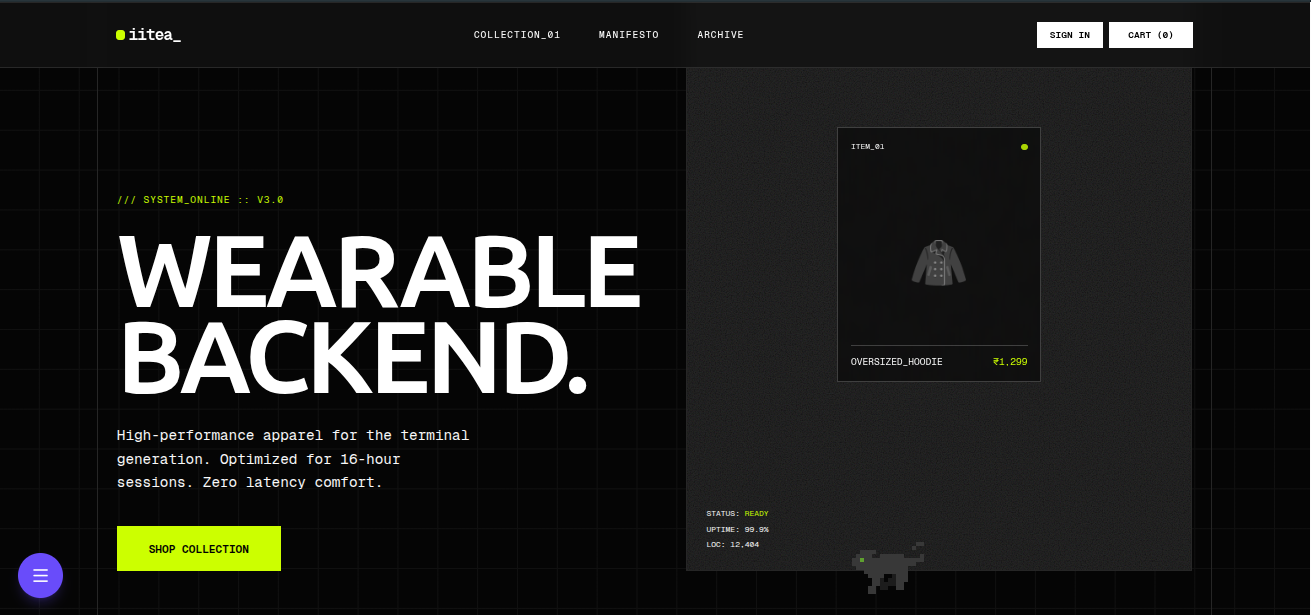Click the LOC: 12,404 stat
This screenshot has width=1311, height=615.
coord(732,545)
